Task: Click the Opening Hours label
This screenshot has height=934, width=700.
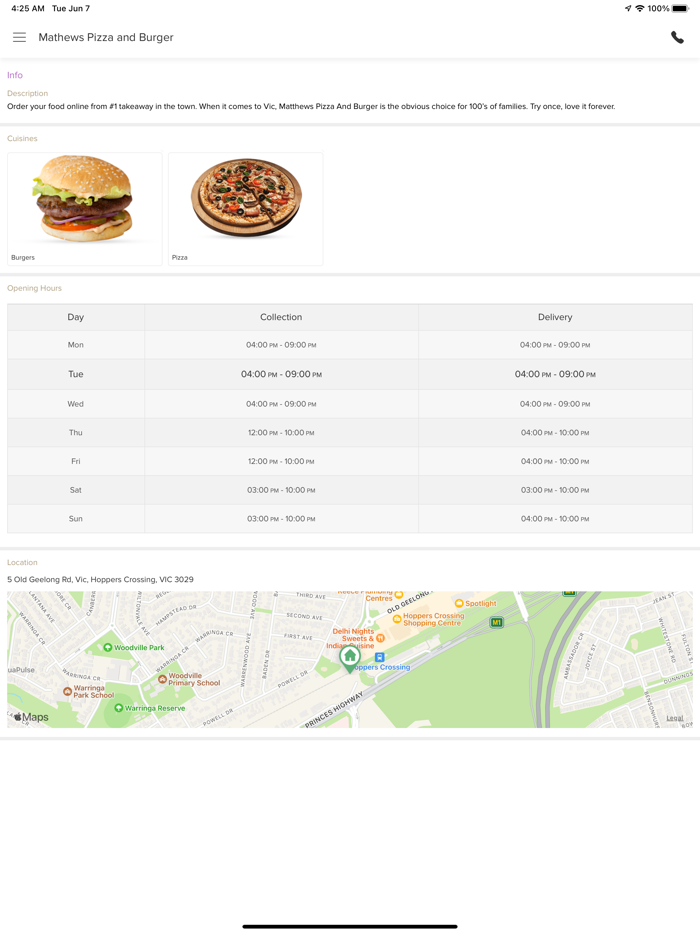Action: (35, 288)
